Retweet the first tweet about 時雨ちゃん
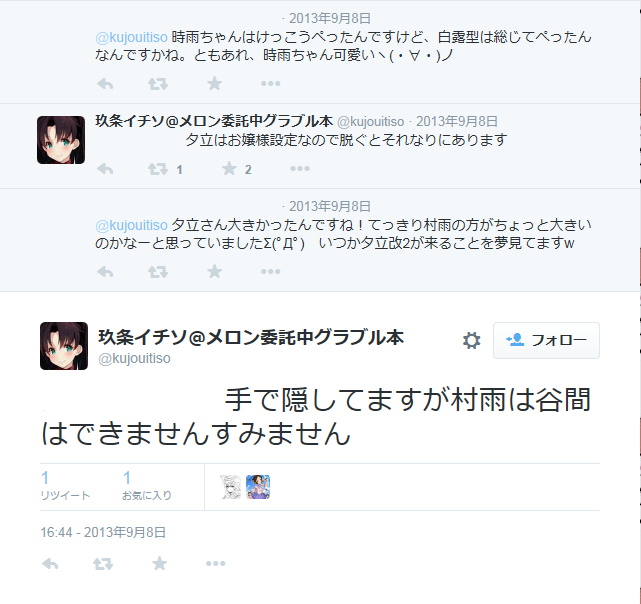The height and width of the screenshot is (604, 641). point(158,84)
